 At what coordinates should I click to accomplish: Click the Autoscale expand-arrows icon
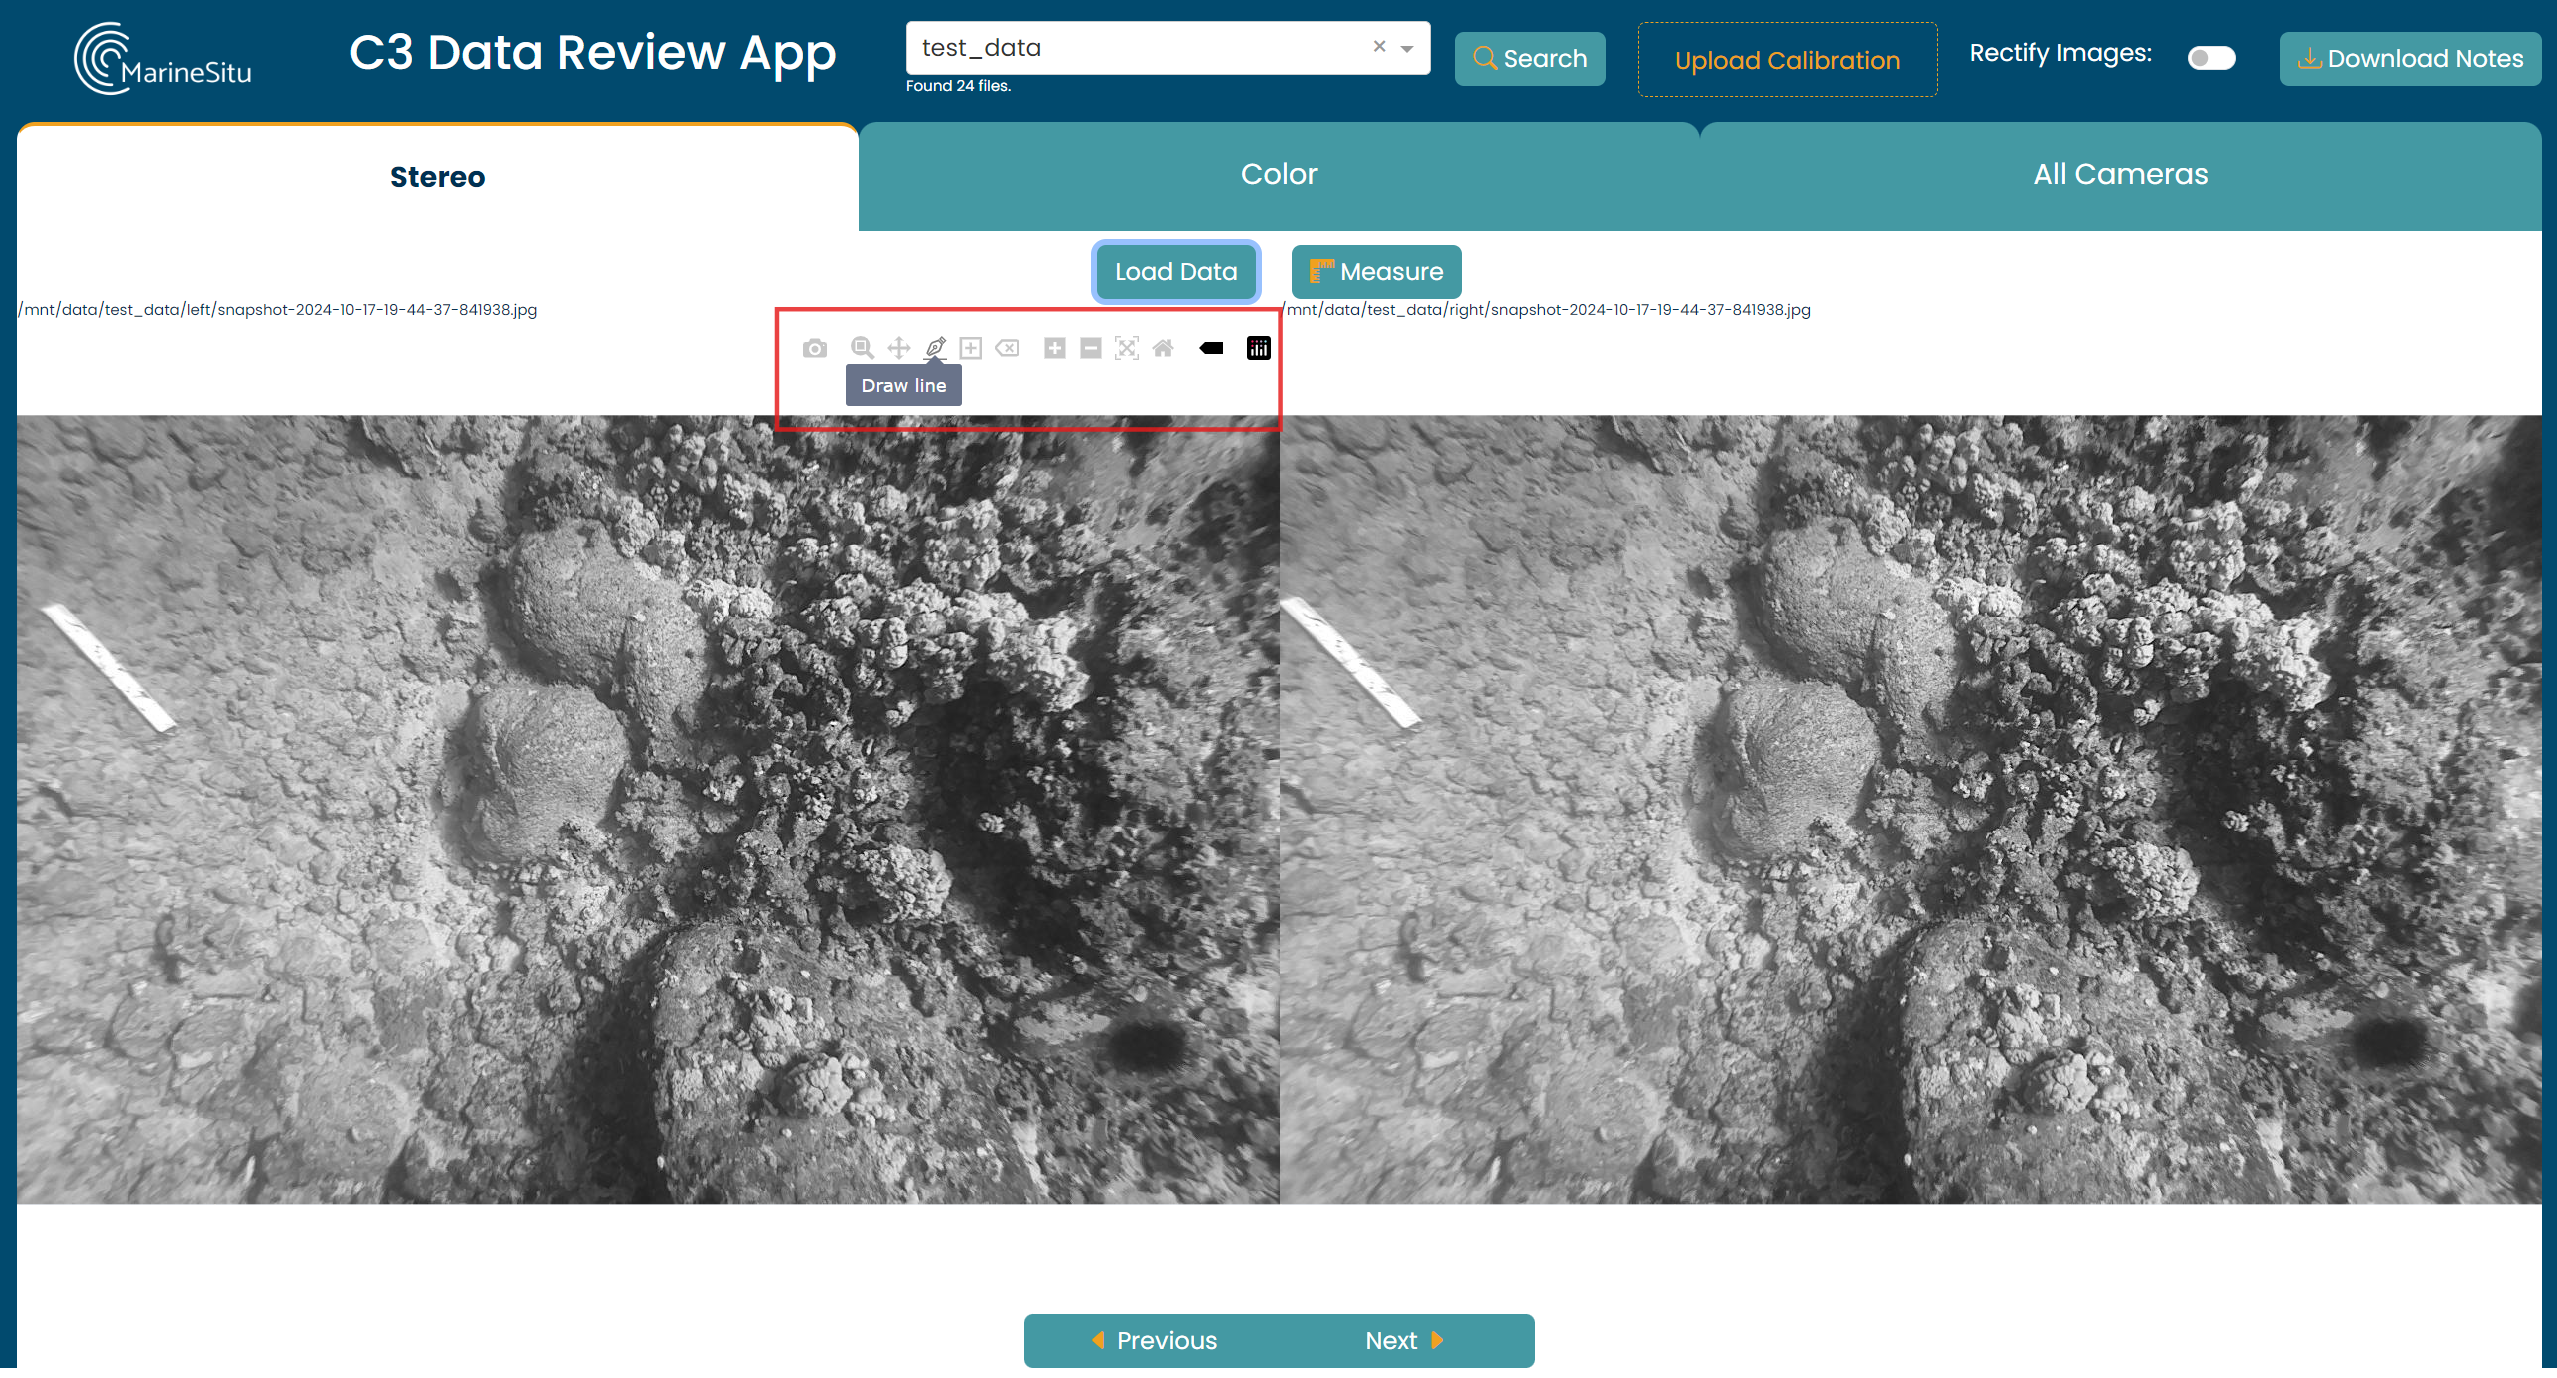pos(1127,348)
